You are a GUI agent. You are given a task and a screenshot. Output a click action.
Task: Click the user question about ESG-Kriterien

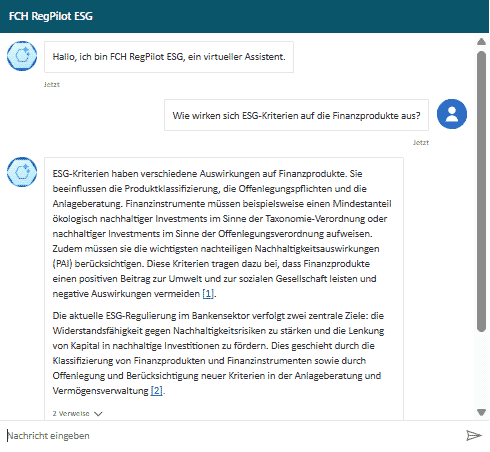coord(296,115)
